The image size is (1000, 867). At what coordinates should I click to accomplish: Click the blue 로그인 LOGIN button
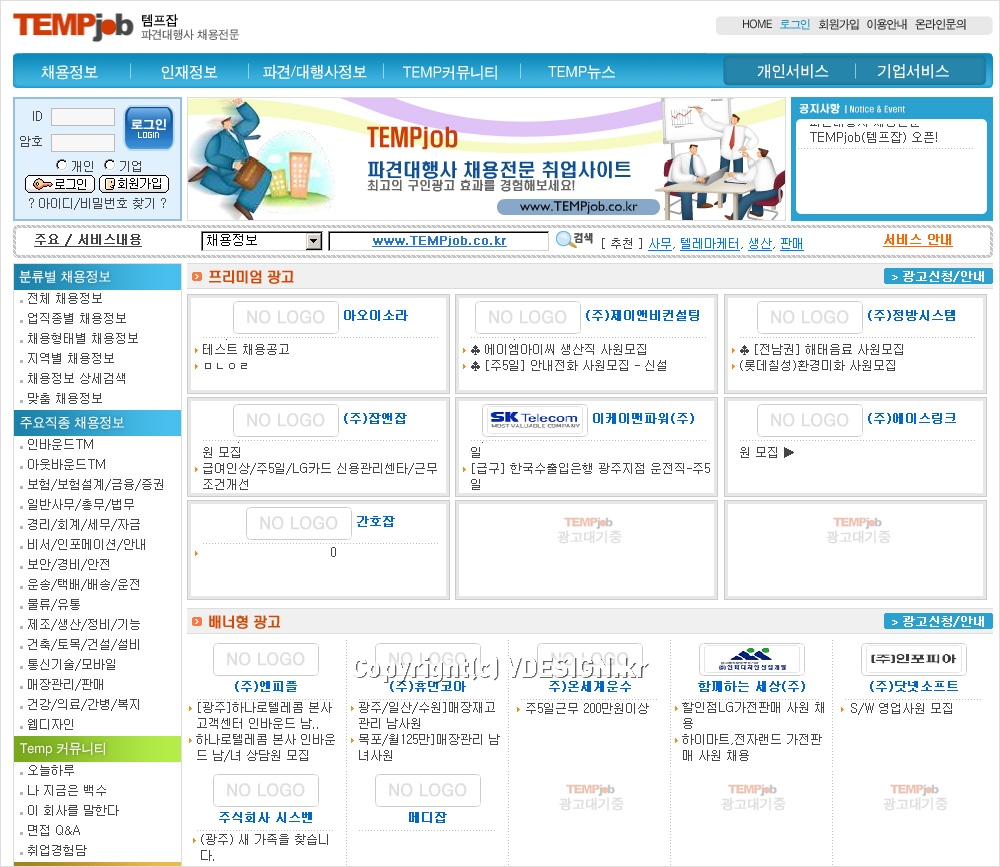point(149,128)
